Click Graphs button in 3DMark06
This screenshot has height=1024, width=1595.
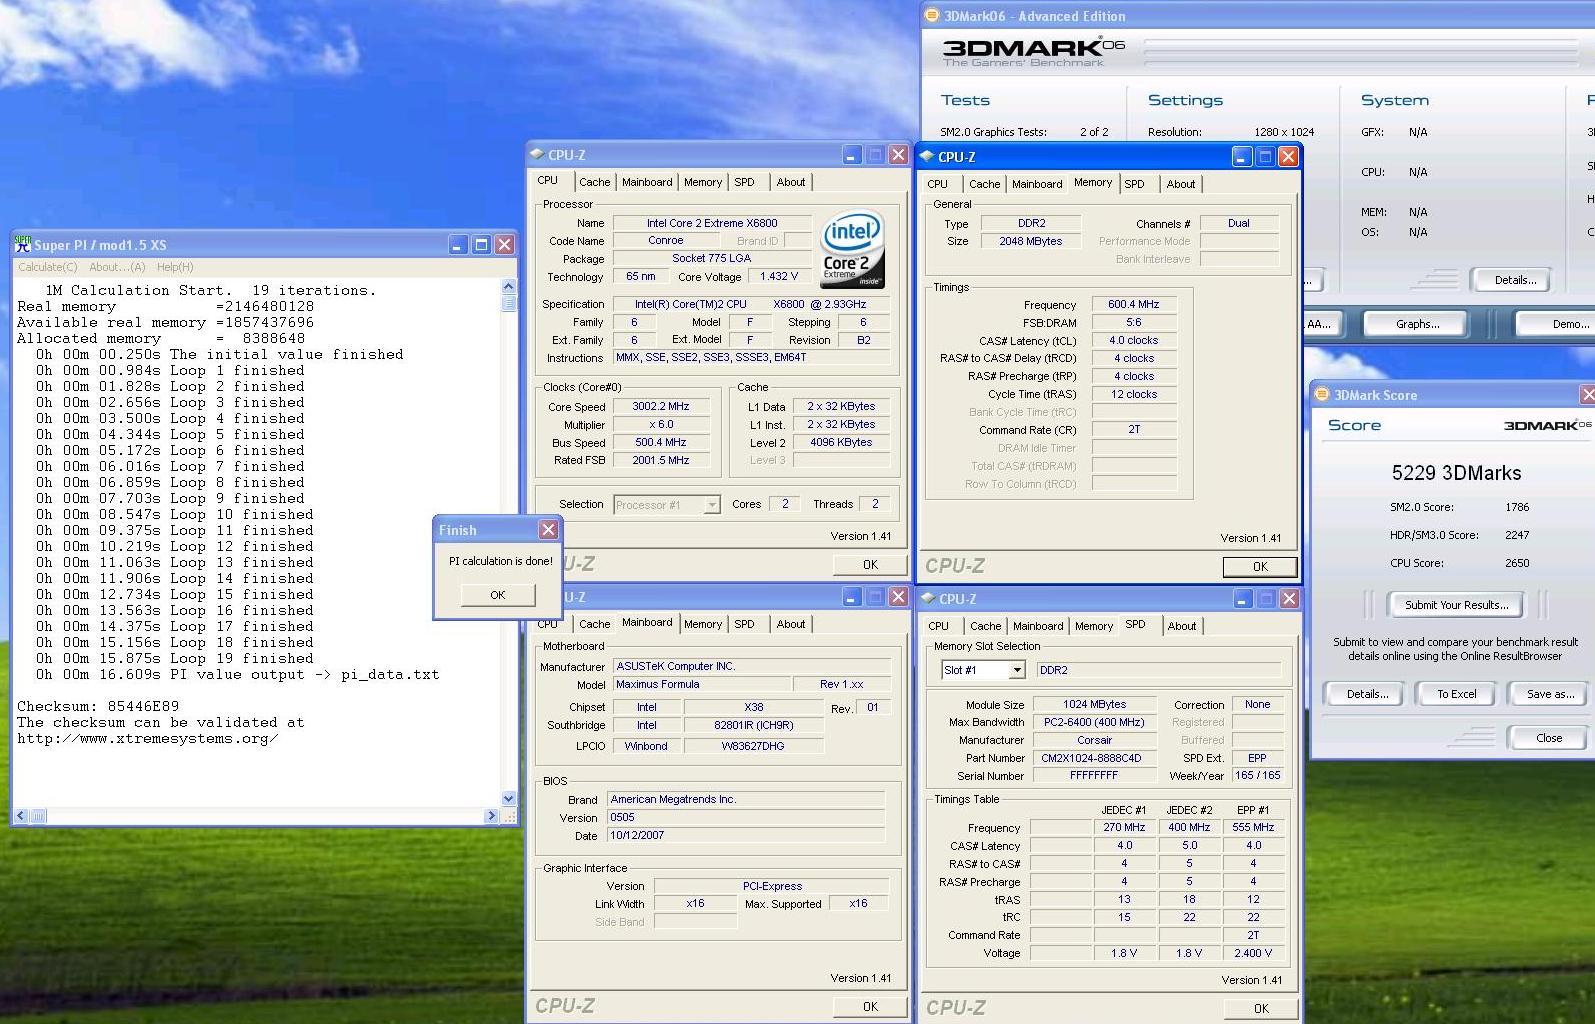click(1417, 324)
